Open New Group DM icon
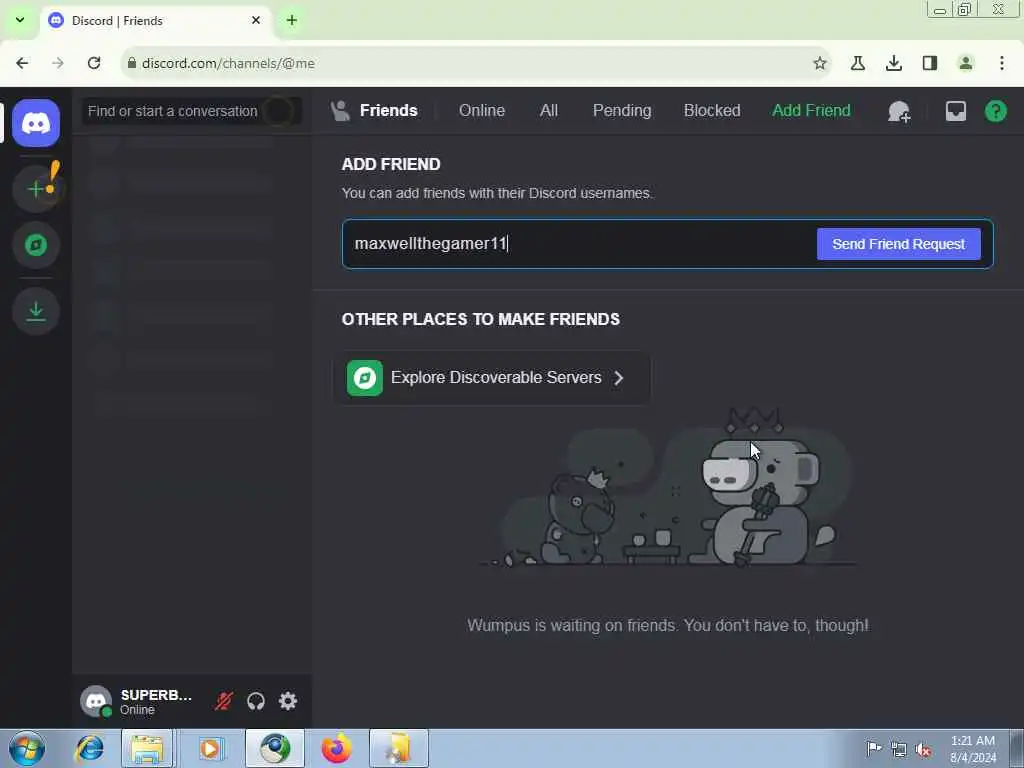Screen dimensions: 1024x768 click(x=899, y=111)
